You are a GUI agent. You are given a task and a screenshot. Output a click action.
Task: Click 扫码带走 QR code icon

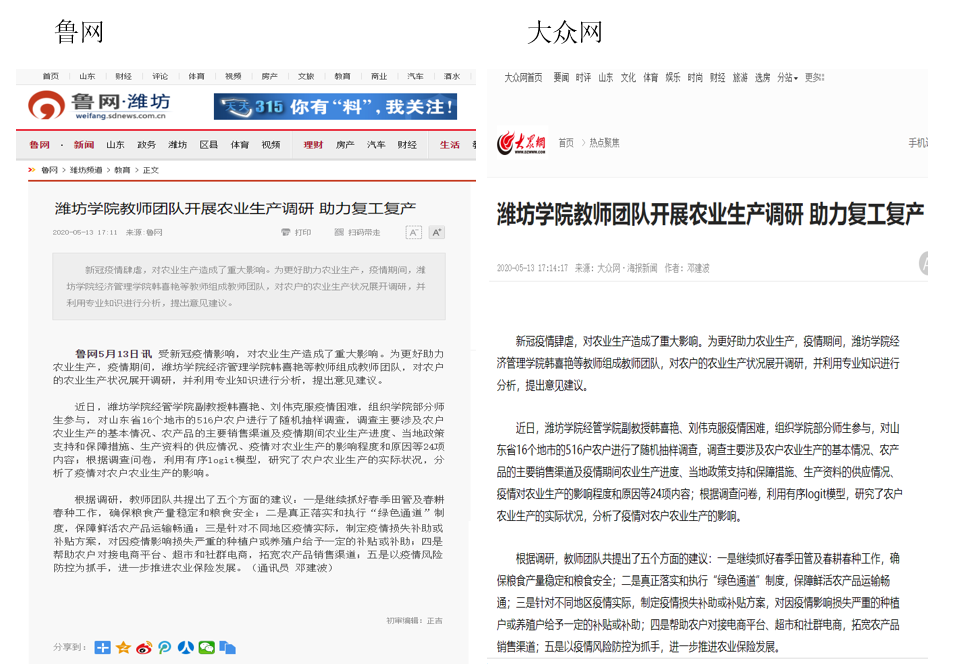[x=358, y=232]
